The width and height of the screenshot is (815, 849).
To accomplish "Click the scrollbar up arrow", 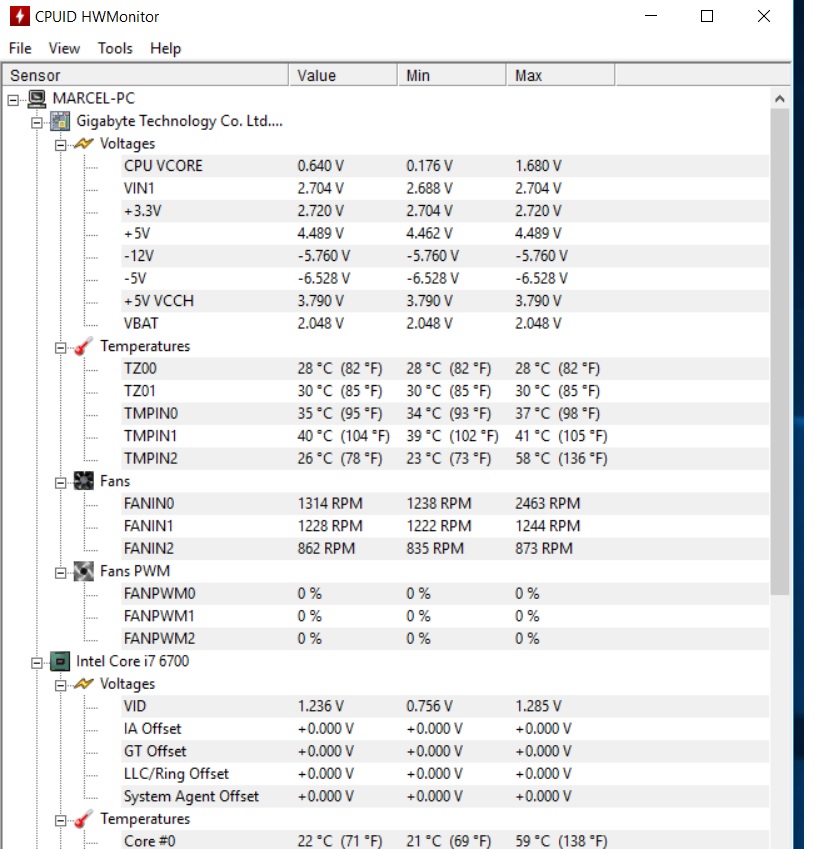I will click(x=780, y=99).
